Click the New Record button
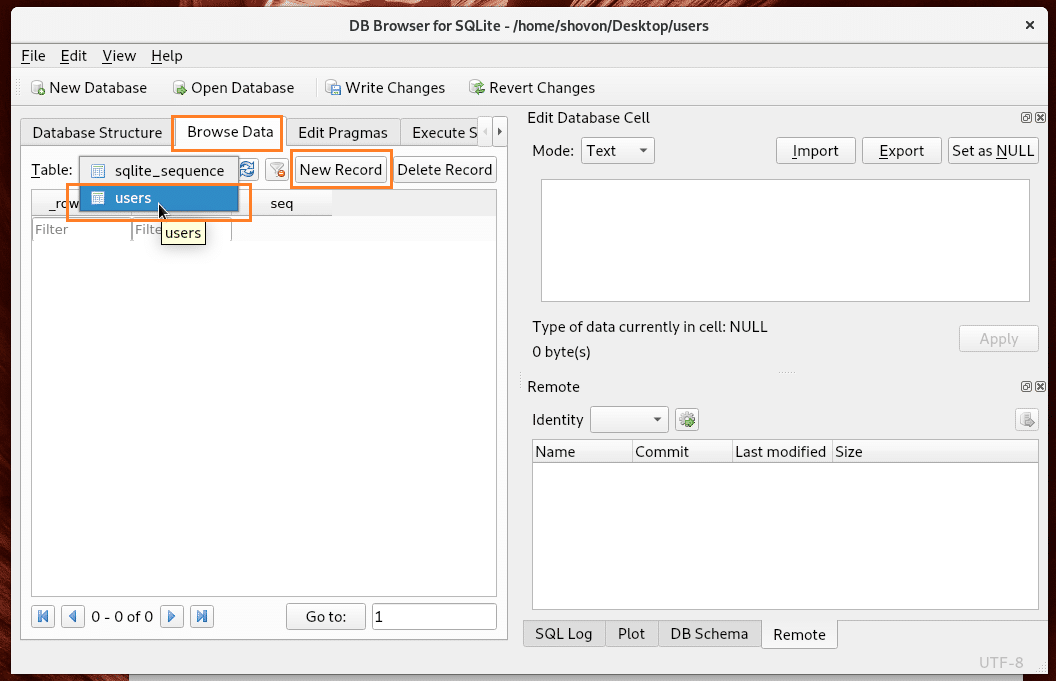 coord(341,169)
